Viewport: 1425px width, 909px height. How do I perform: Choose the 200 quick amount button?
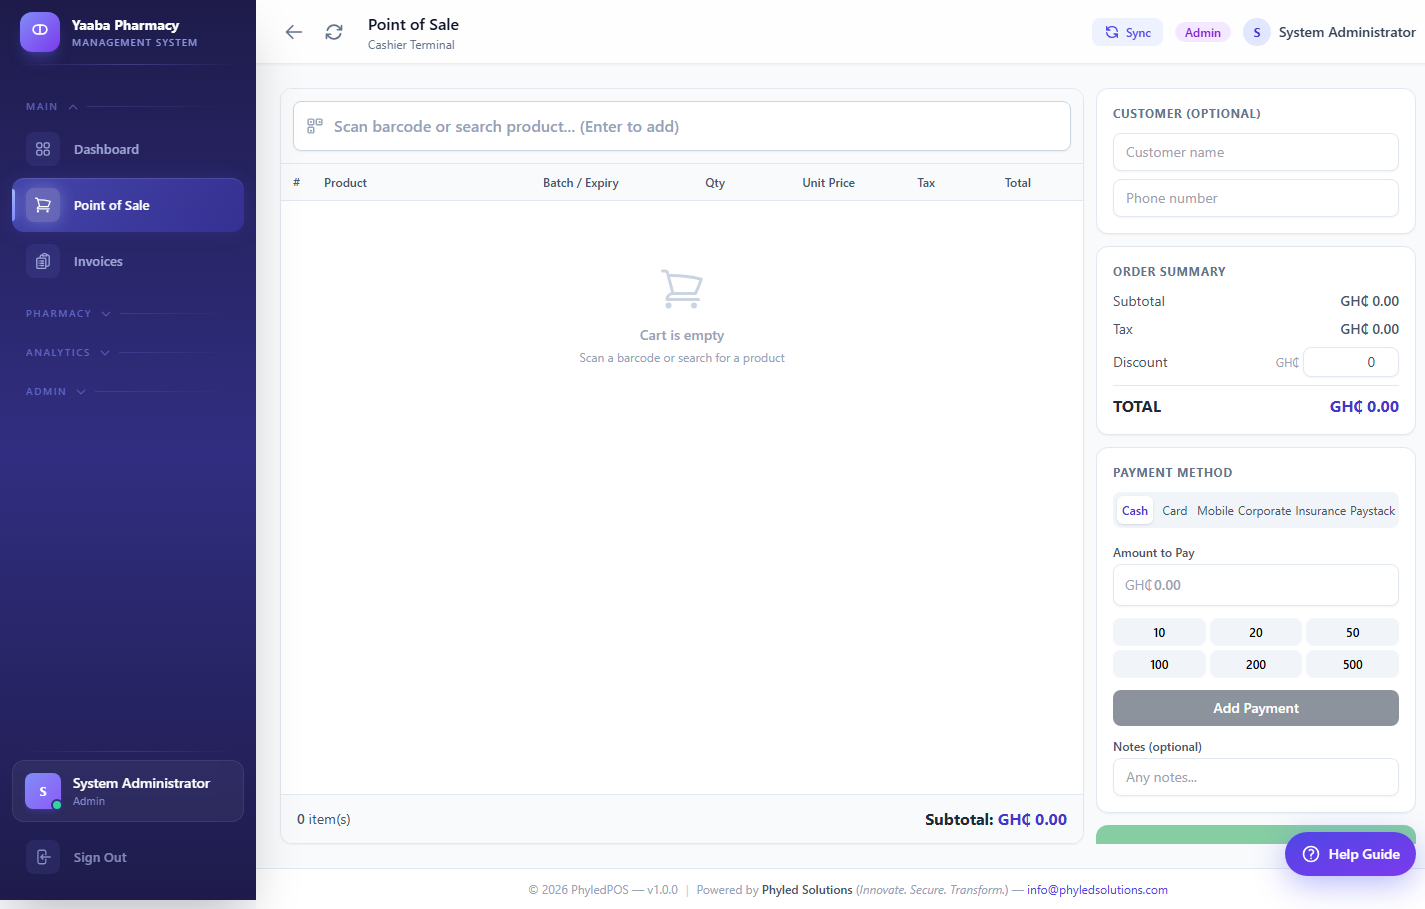point(1256,664)
